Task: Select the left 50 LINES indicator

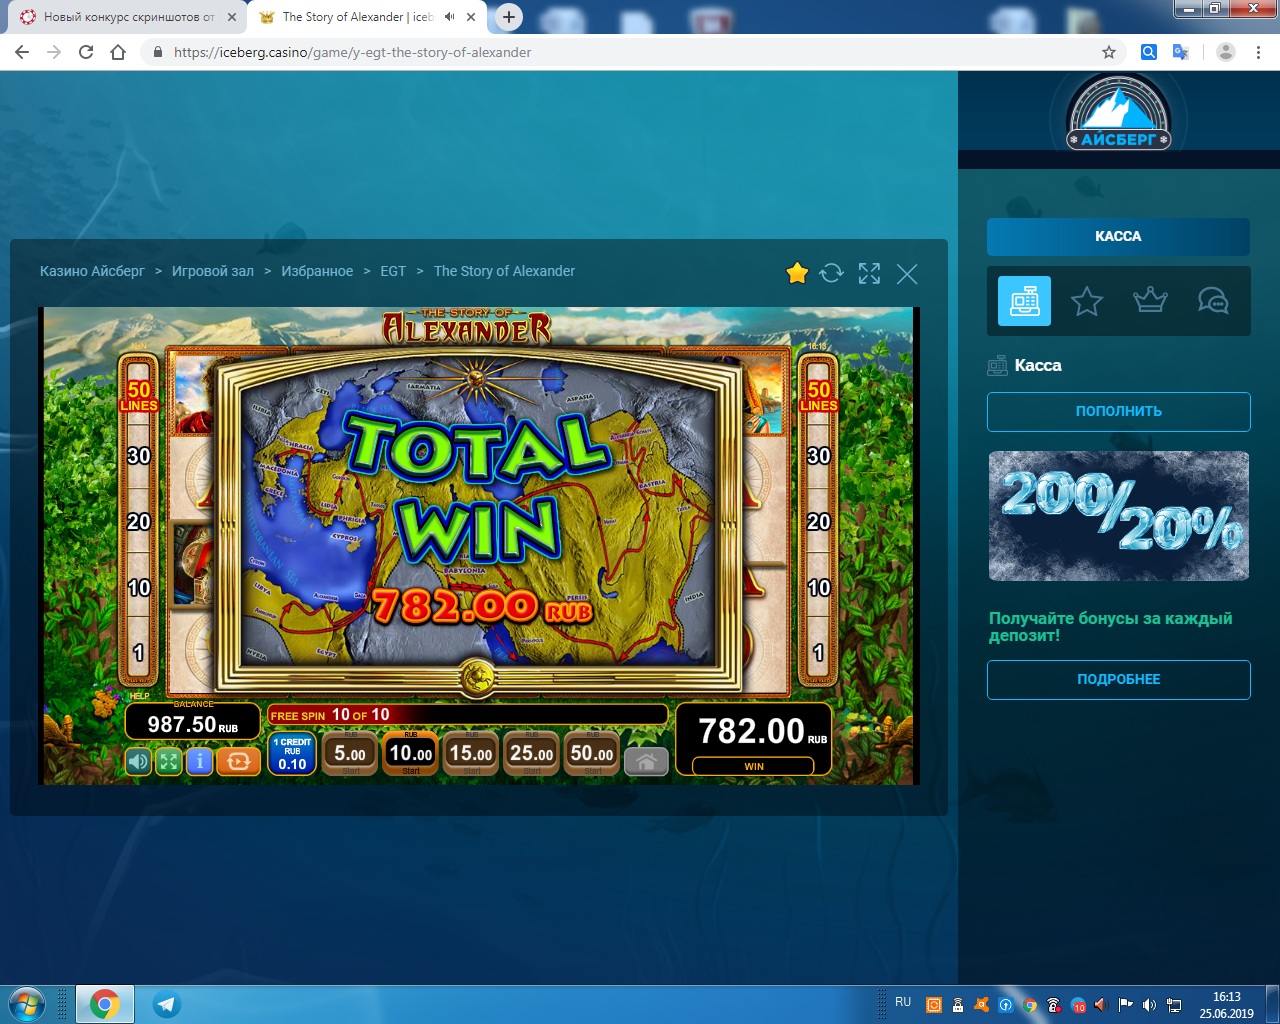Action: pos(139,396)
